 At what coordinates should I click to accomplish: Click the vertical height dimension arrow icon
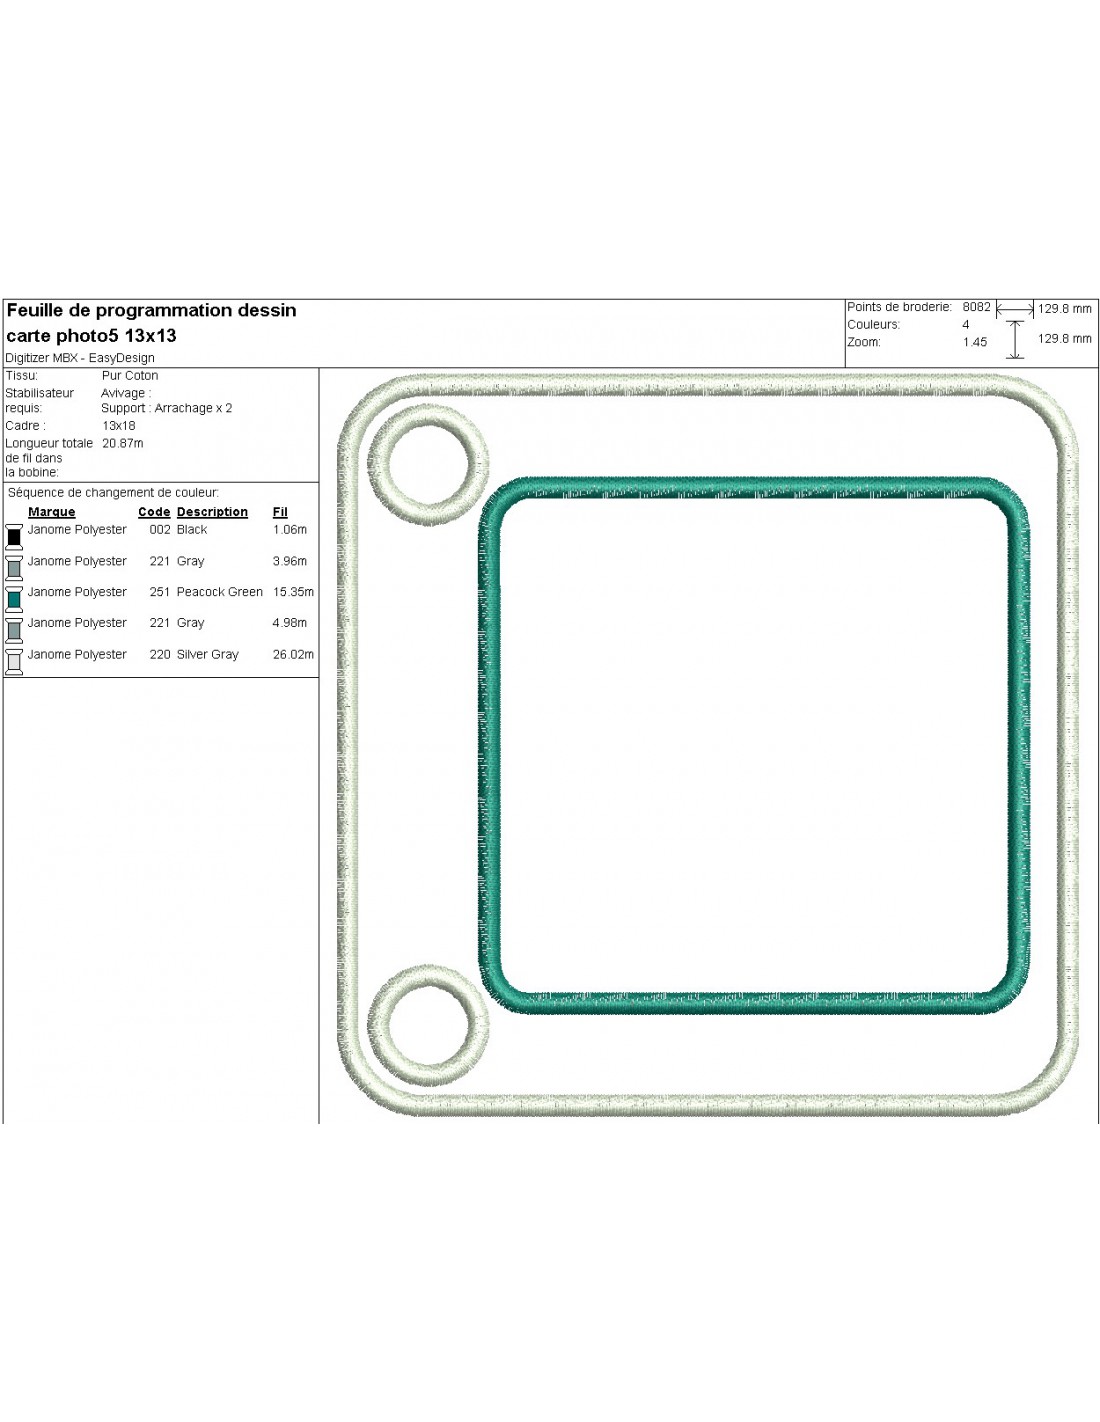(1014, 339)
